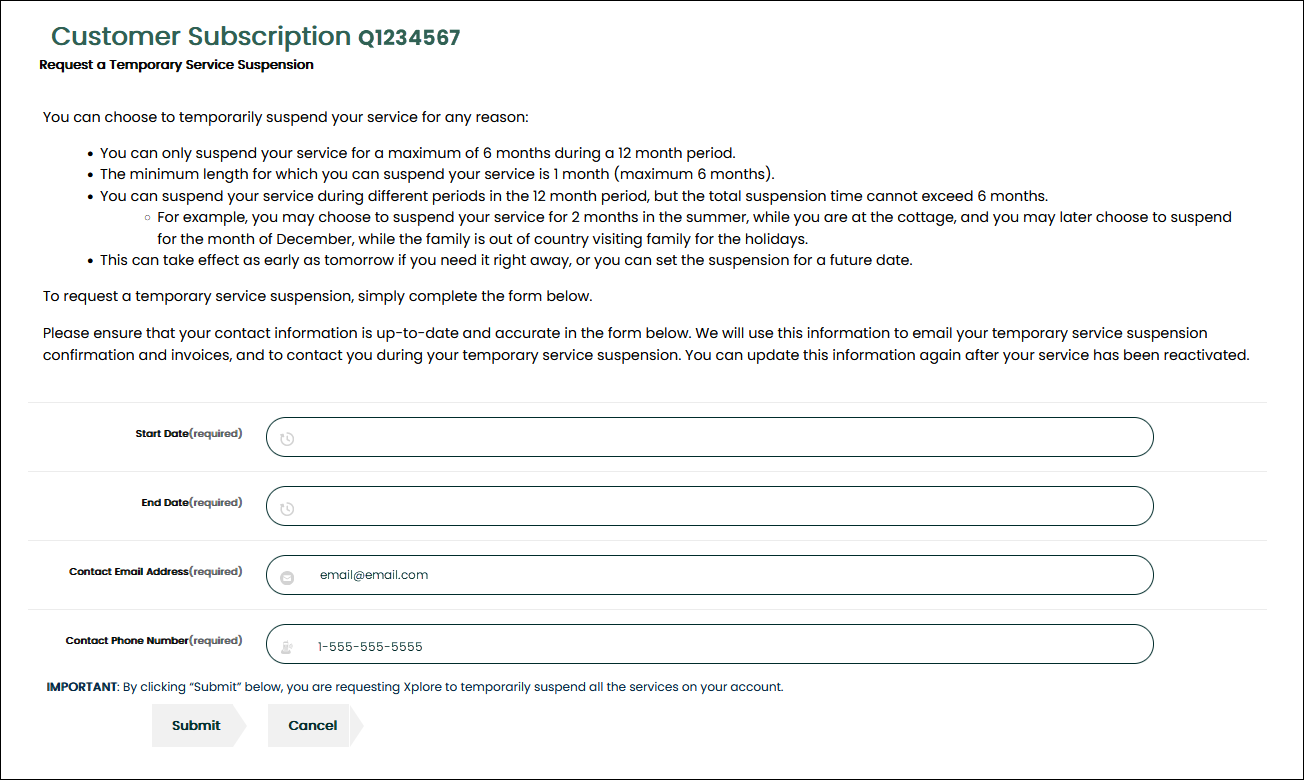
Task: Focus the End Date input box
Action: (x=710, y=506)
